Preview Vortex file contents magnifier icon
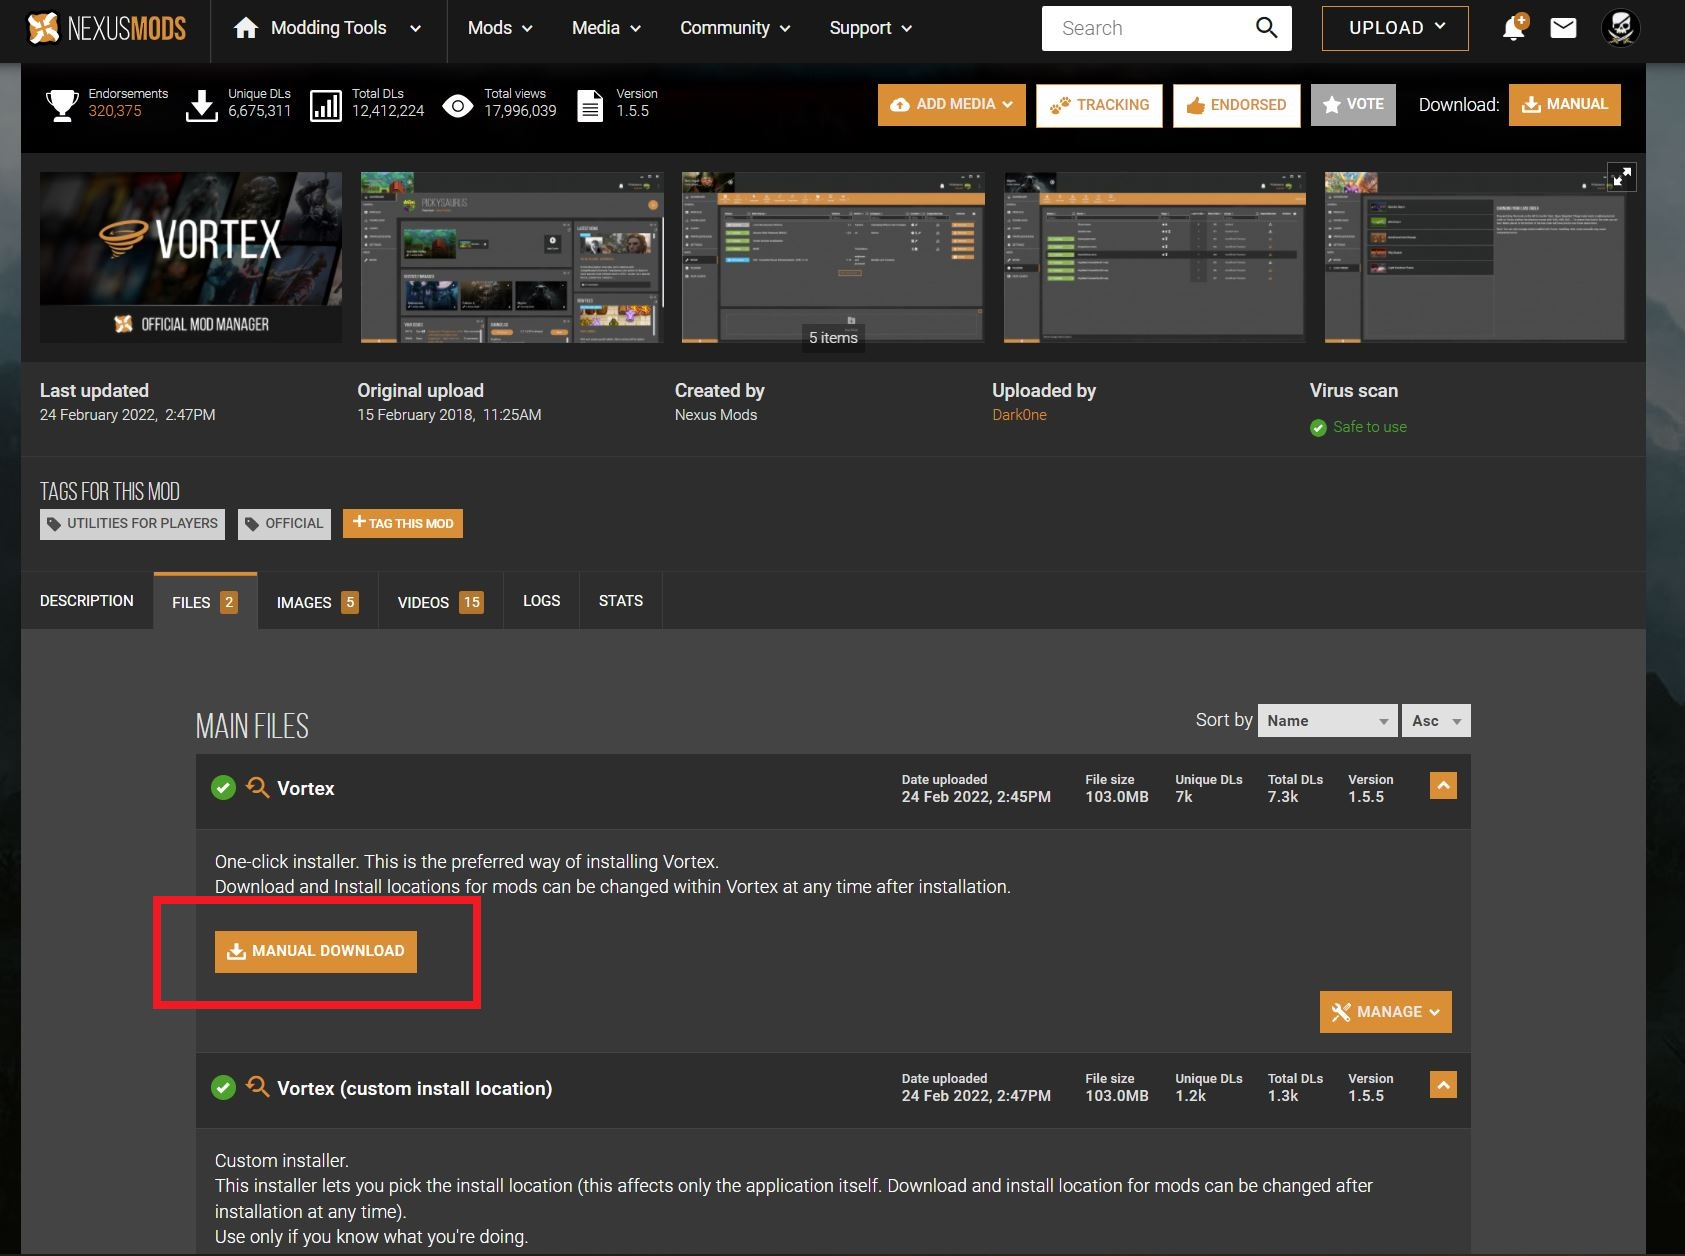 [x=257, y=788]
